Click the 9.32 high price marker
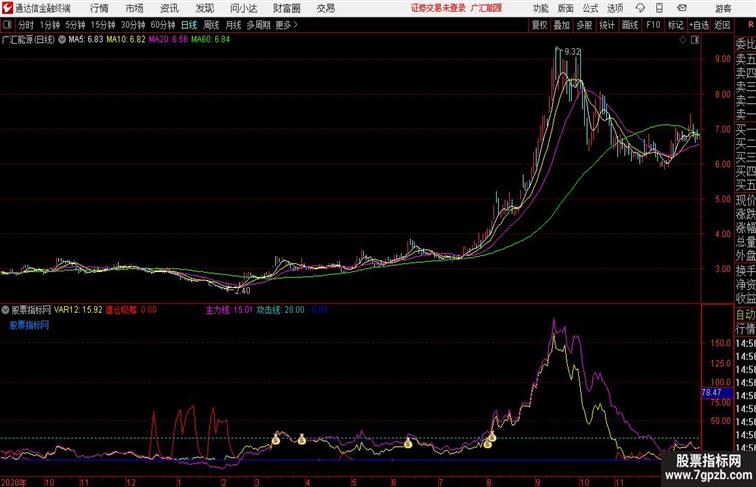Viewport: 756px width, 487px height. coord(572,52)
